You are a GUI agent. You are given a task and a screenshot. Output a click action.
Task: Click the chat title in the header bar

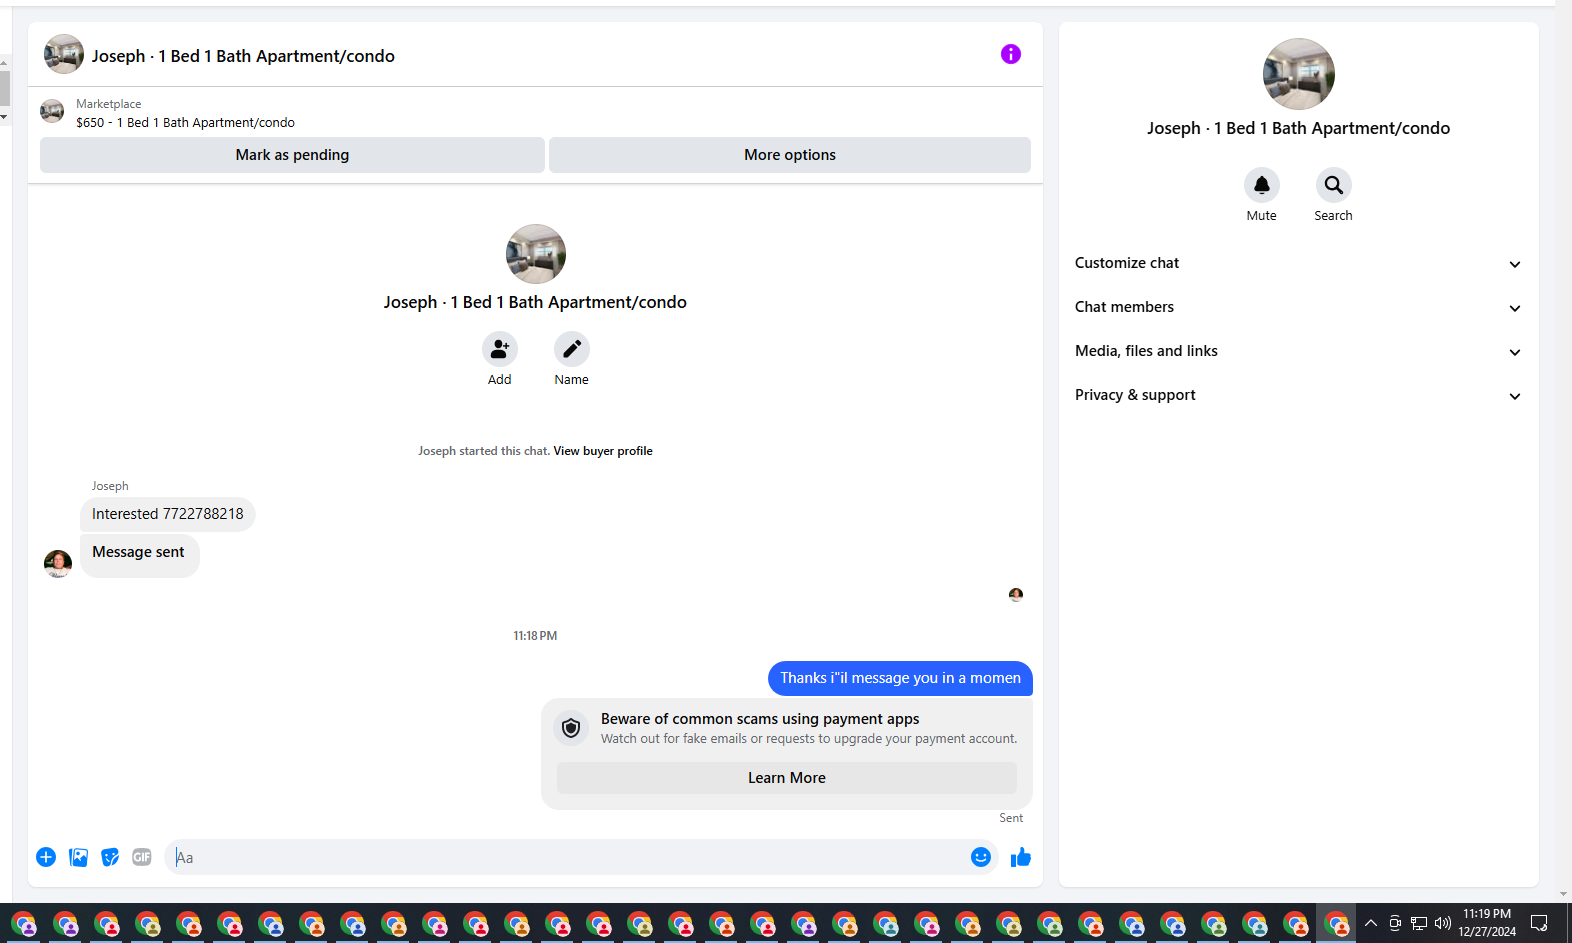pyautogui.click(x=243, y=56)
